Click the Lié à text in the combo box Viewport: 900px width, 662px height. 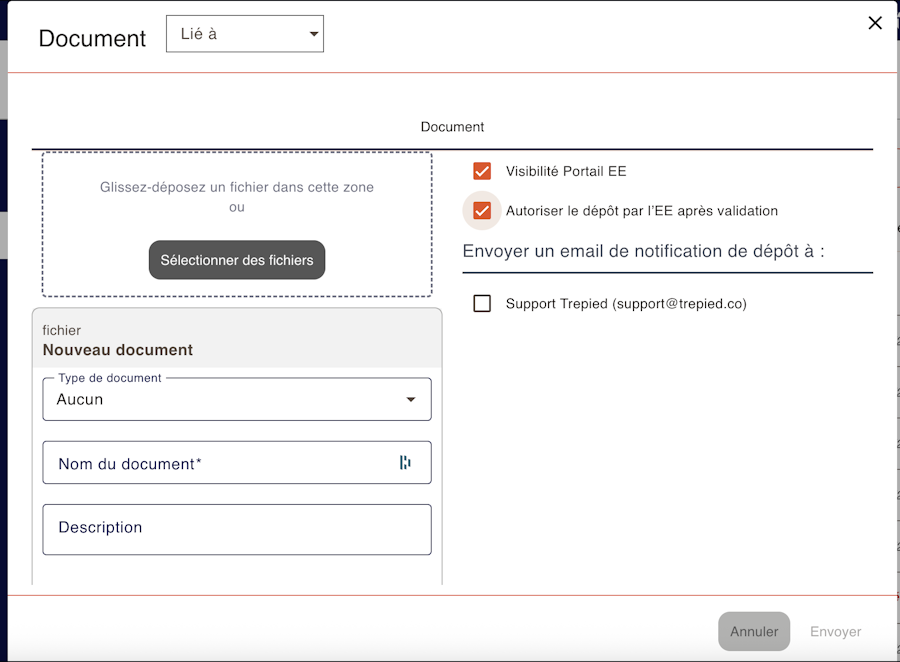coord(199,34)
